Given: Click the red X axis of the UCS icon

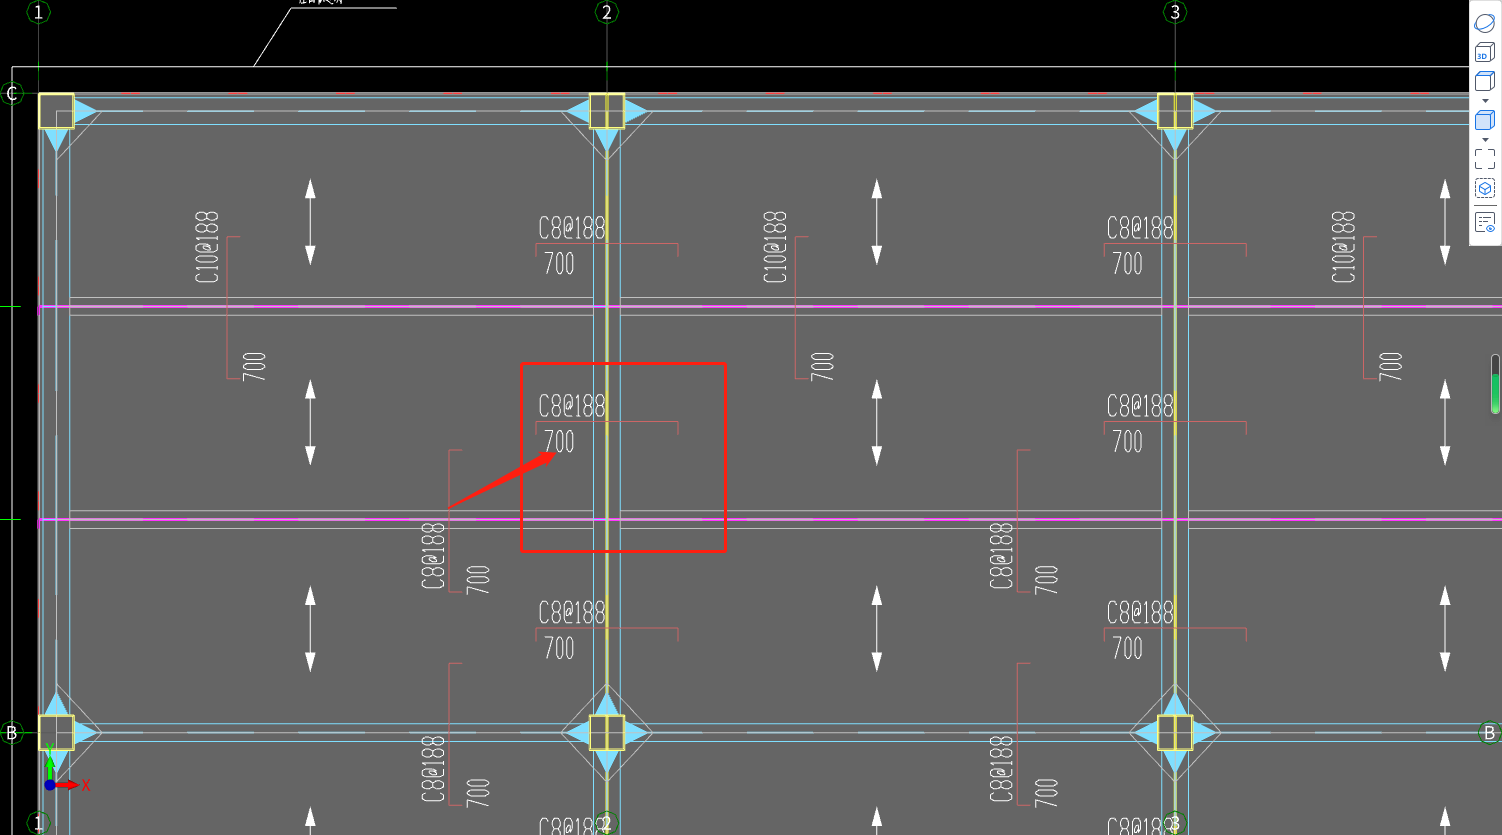Looking at the screenshot, I should 70,786.
